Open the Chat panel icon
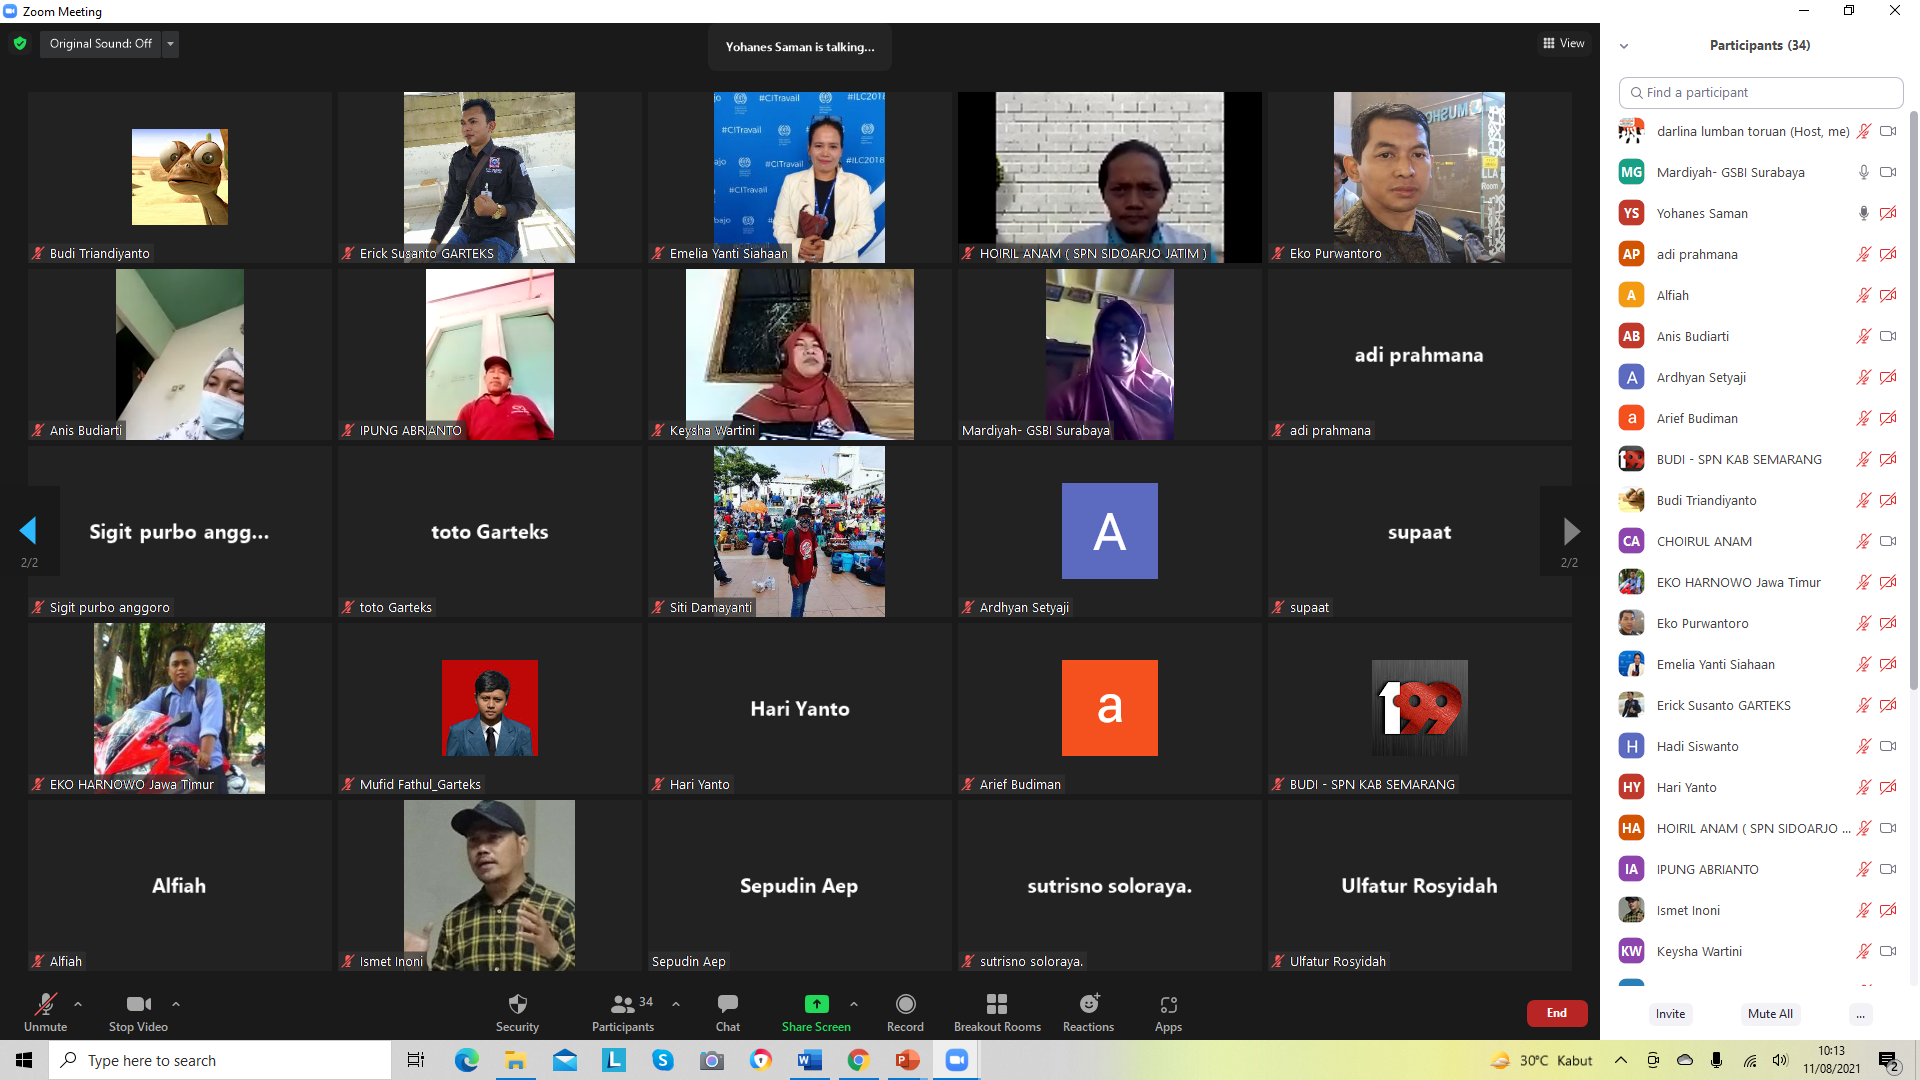Screen dimensions: 1920x1080 pos(727,1005)
